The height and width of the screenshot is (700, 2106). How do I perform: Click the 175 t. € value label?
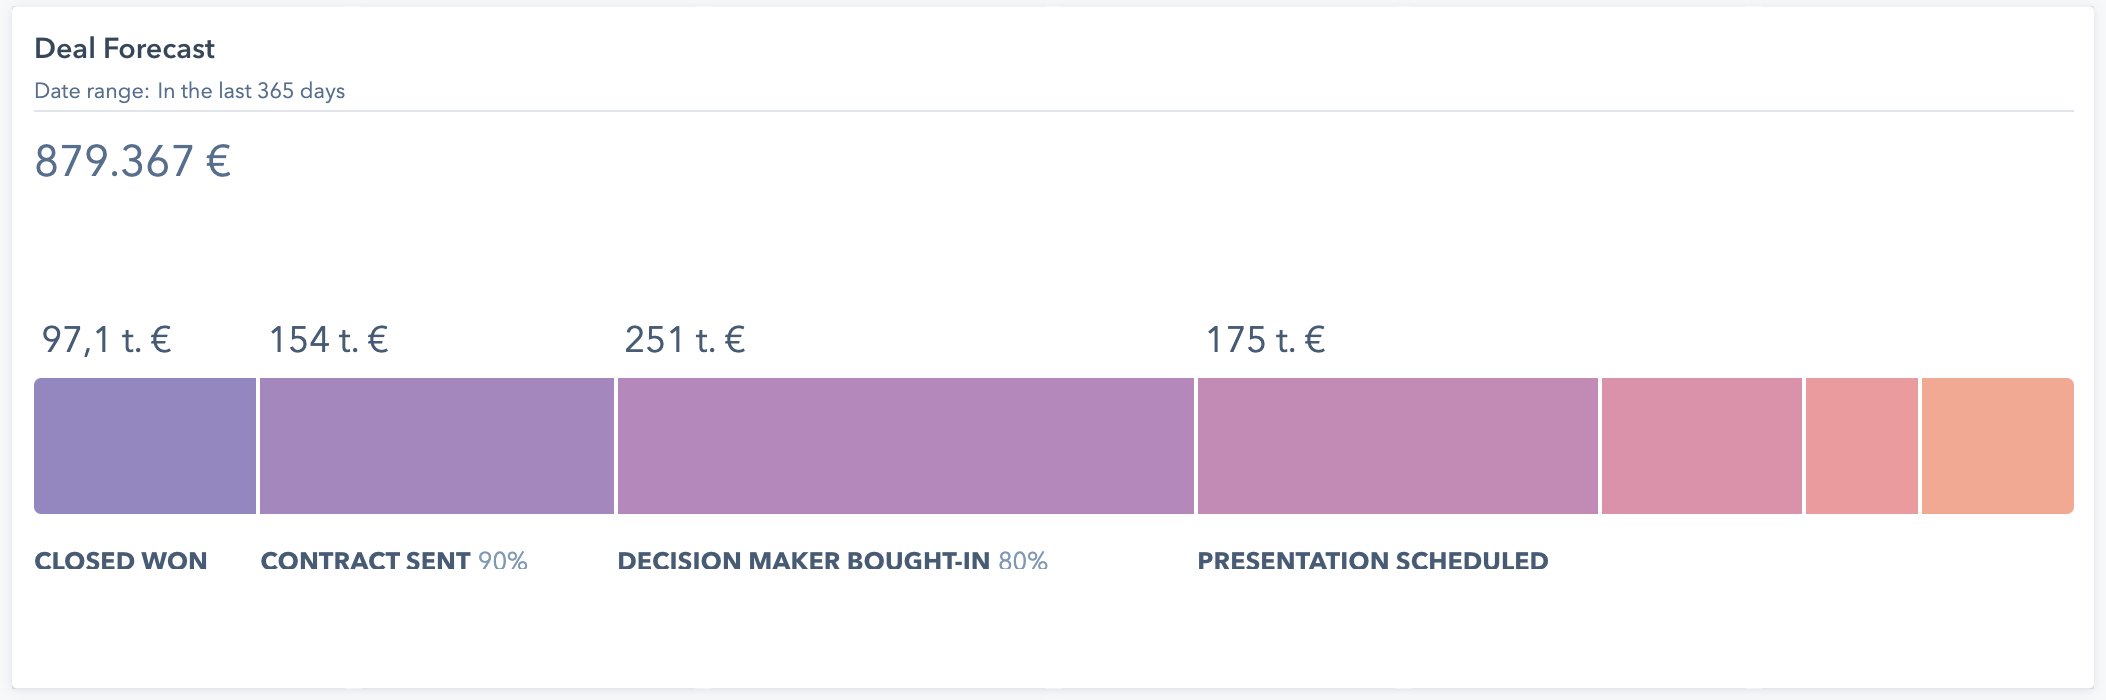point(1265,340)
